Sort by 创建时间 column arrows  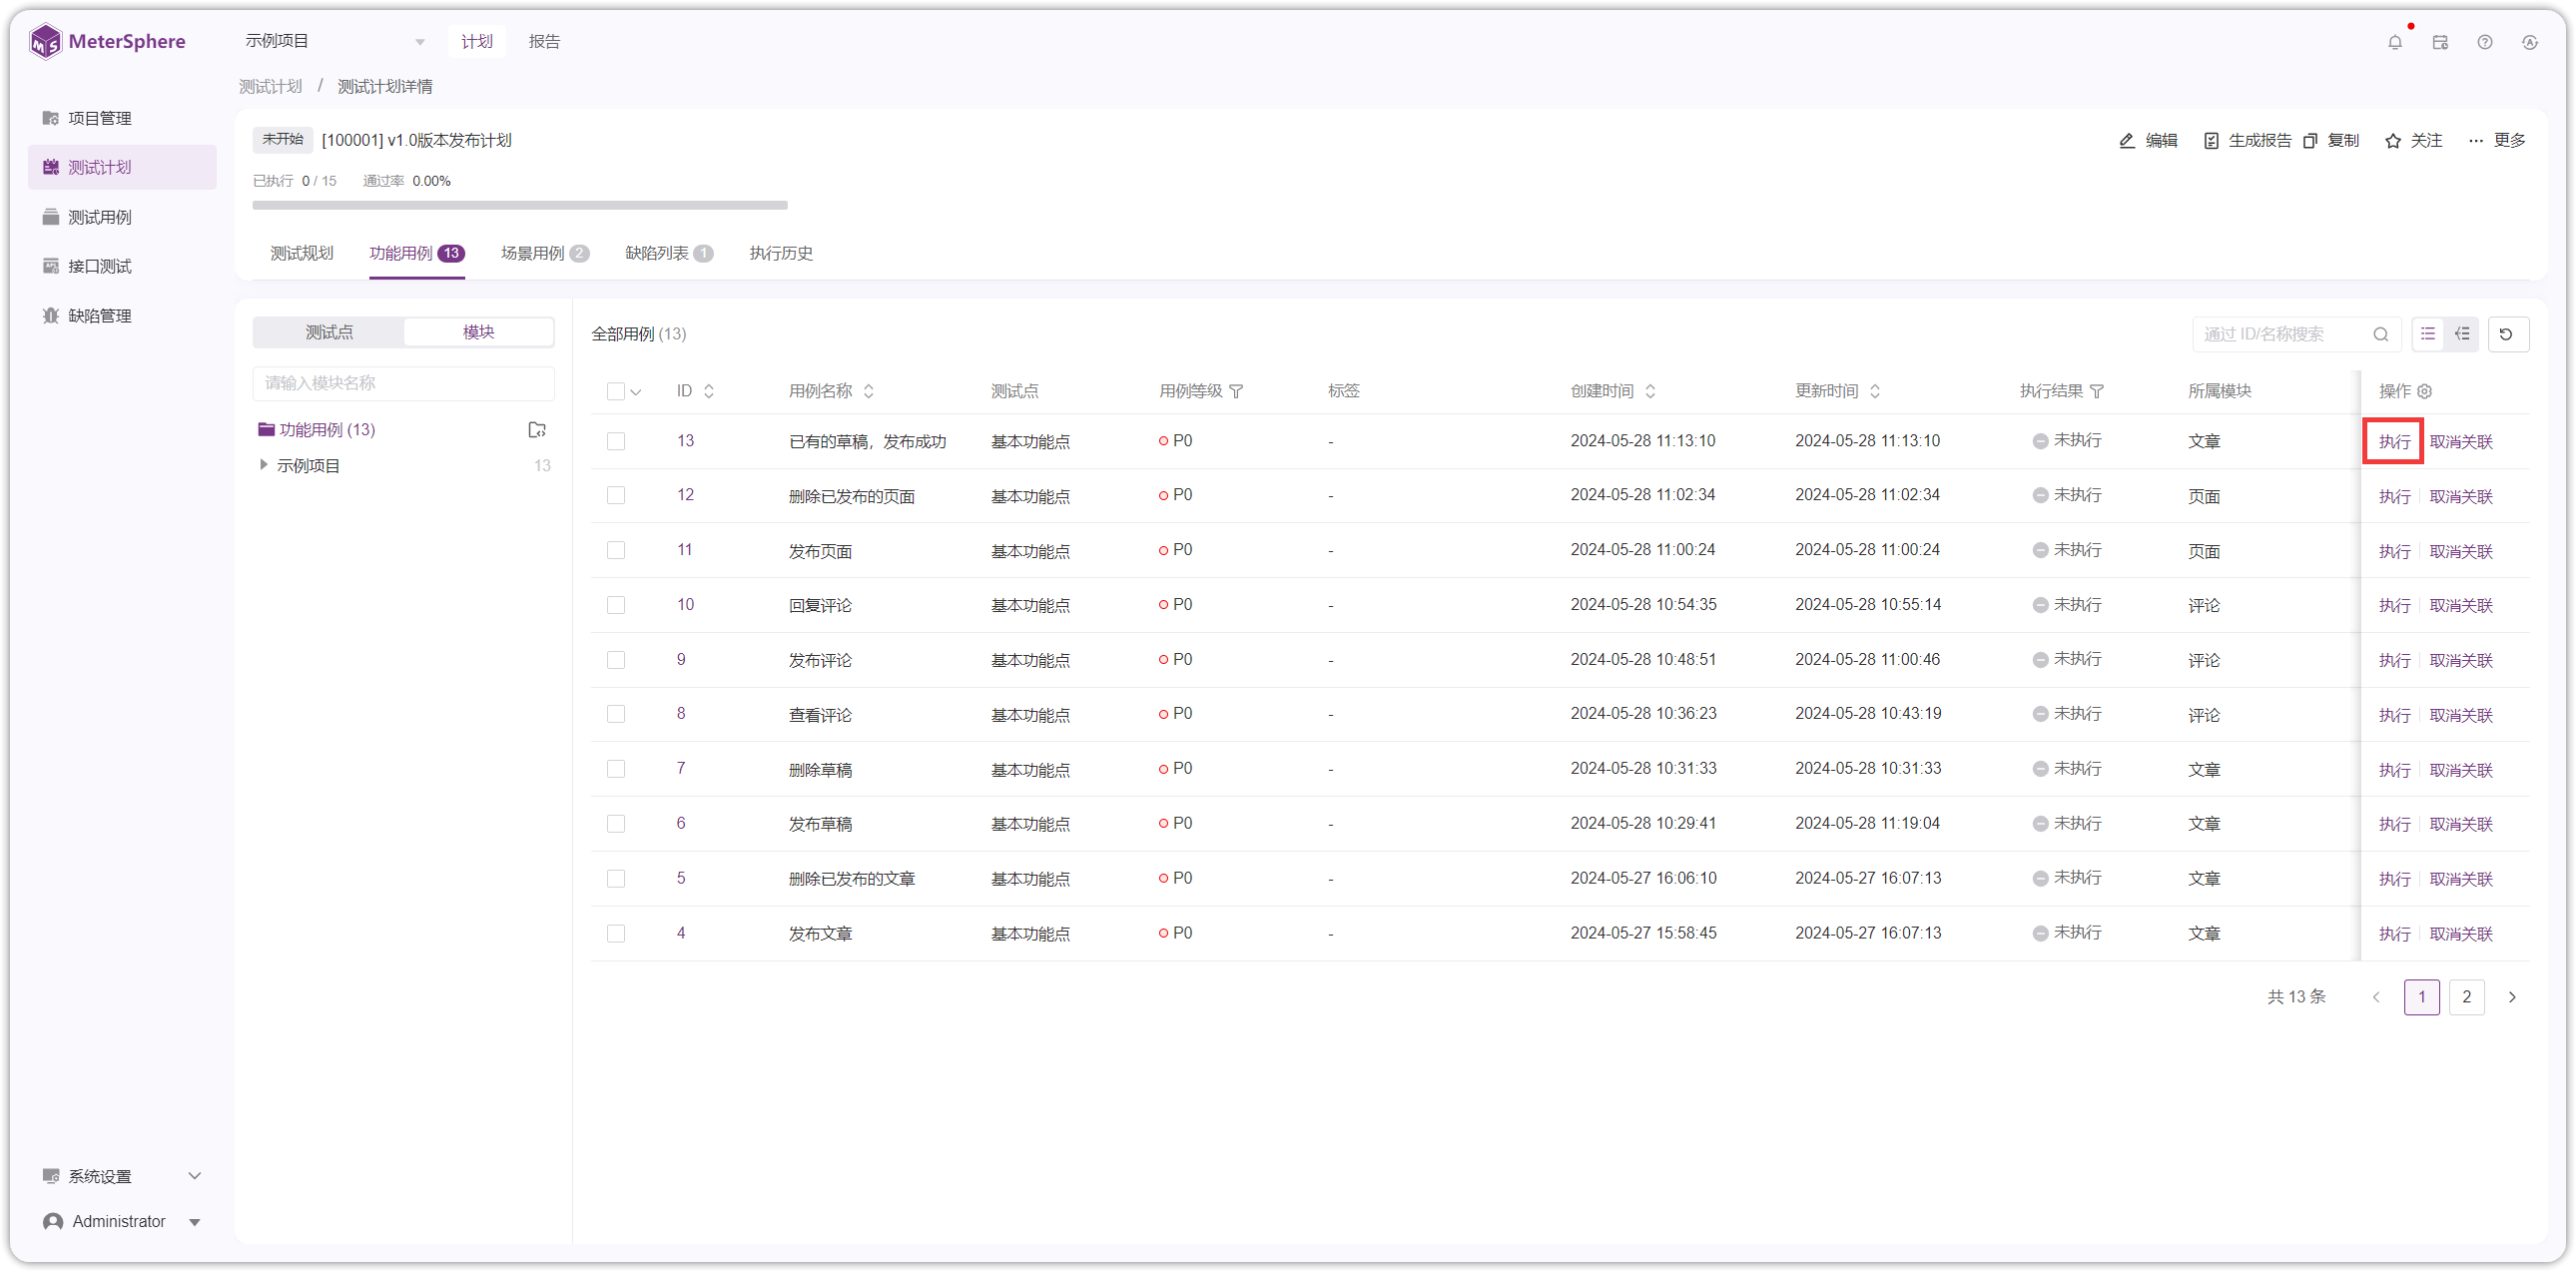pyautogui.click(x=1651, y=391)
